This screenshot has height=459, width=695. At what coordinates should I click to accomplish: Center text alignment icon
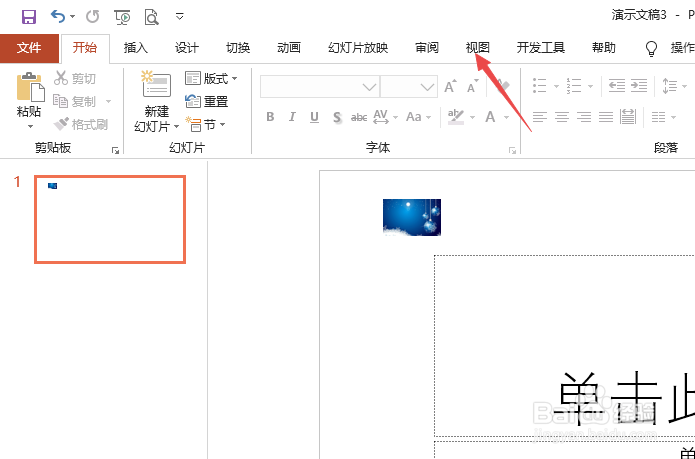point(562,117)
